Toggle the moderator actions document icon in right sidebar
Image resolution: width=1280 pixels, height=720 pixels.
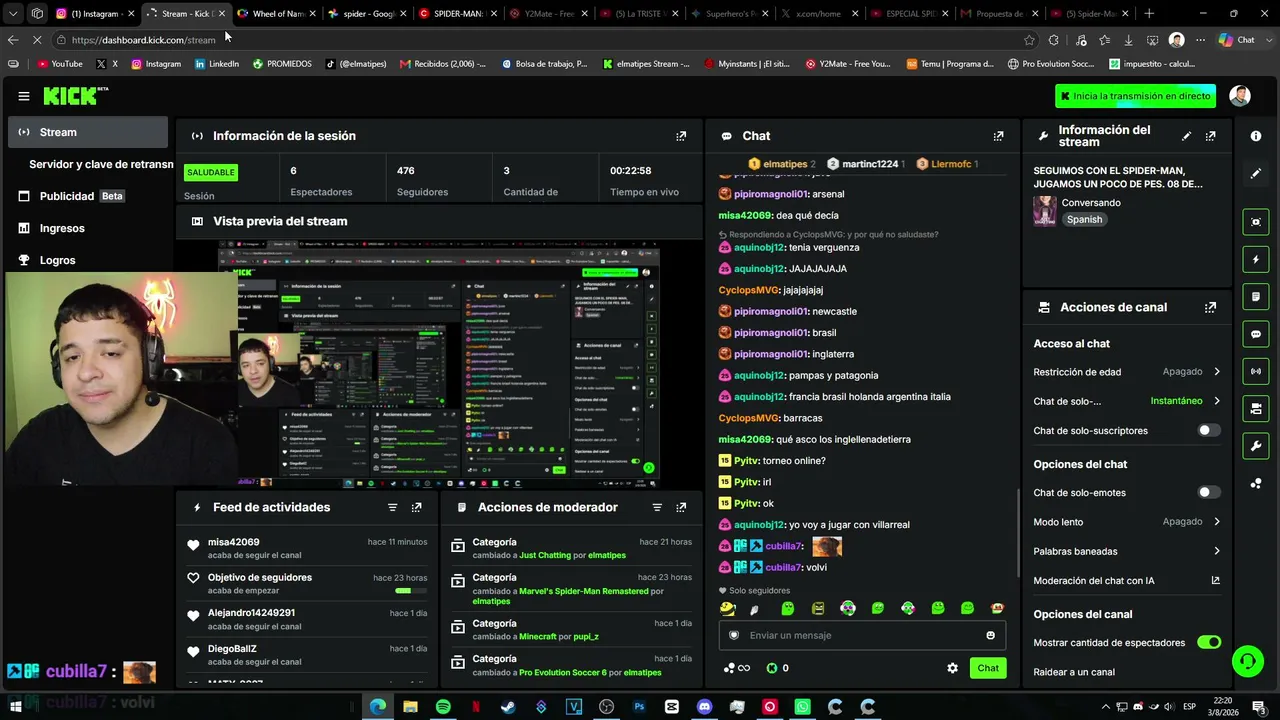tap(1256, 297)
